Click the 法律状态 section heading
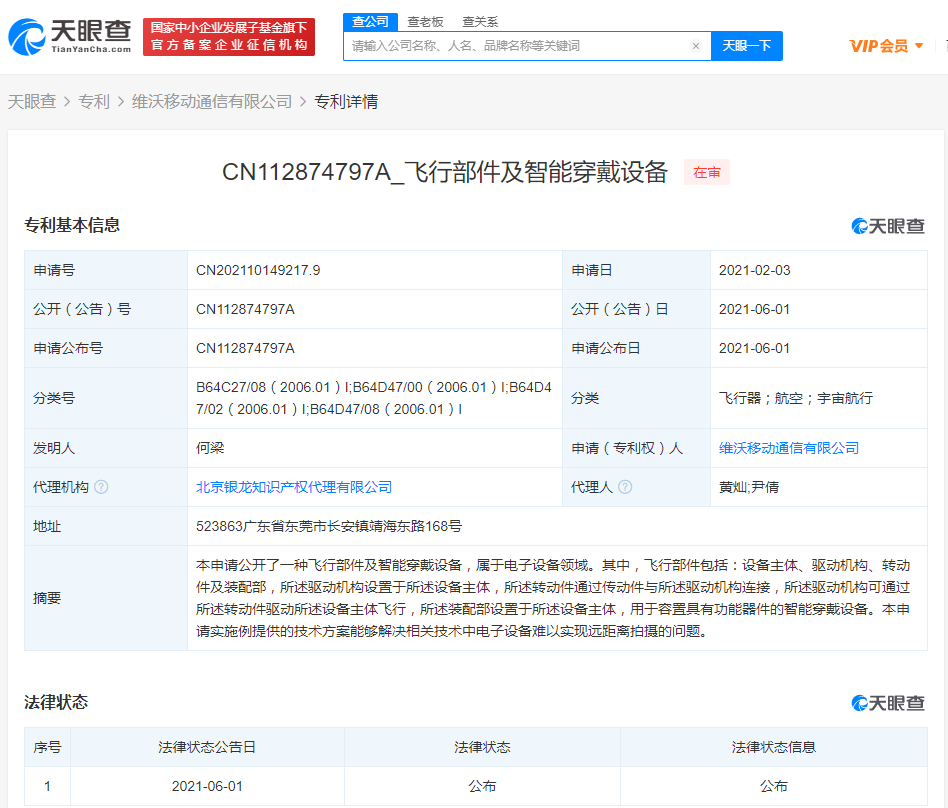This screenshot has width=948, height=808. click(56, 702)
